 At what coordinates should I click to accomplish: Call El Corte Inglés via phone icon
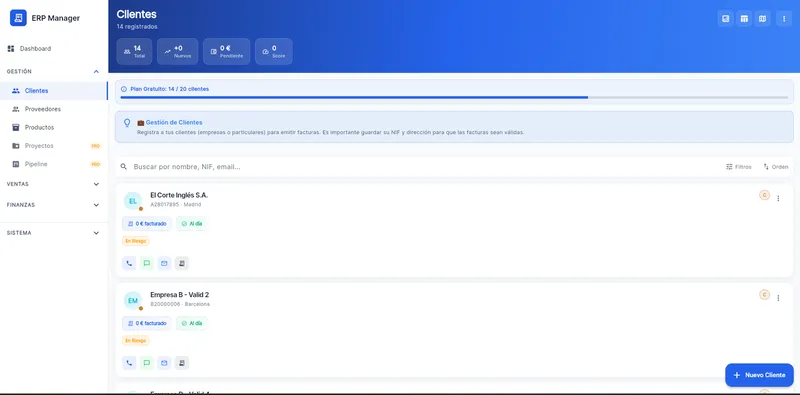(x=129, y=263)
